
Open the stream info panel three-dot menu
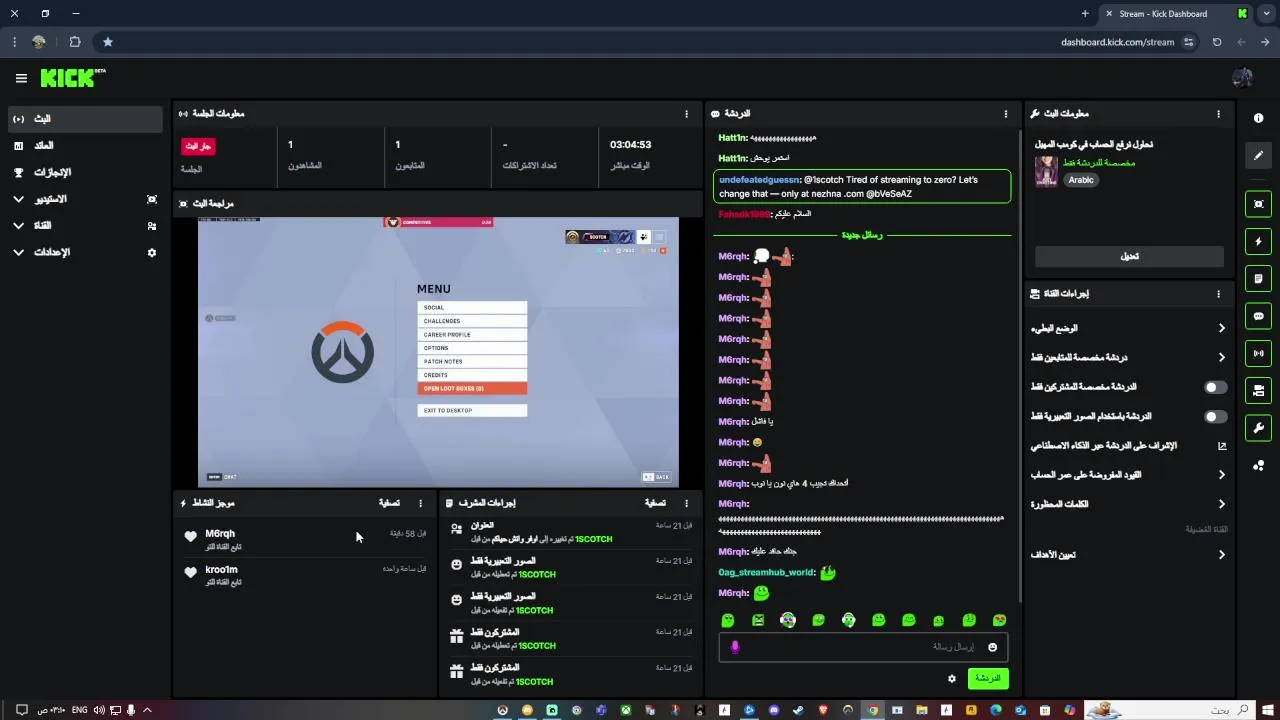1218,114
